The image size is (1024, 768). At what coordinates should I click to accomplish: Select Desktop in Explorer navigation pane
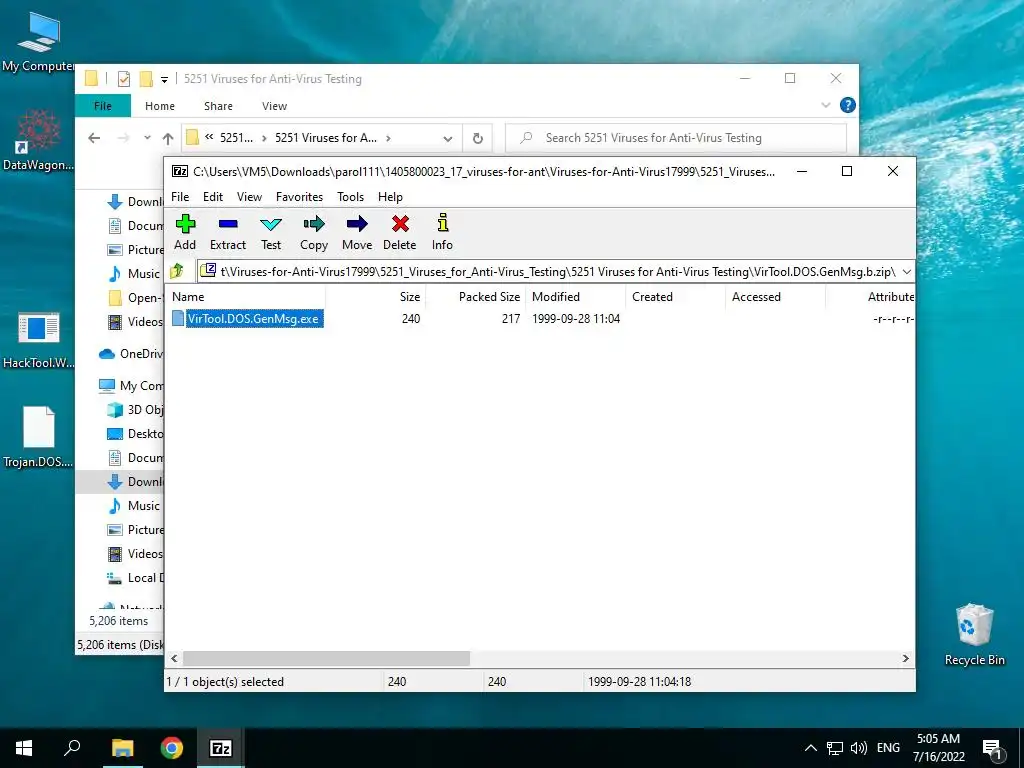pos(136,434)
